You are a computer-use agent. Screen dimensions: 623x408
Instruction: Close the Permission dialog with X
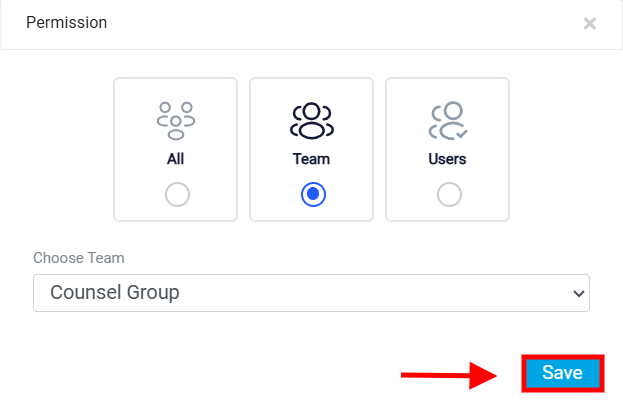pos(590,23)
